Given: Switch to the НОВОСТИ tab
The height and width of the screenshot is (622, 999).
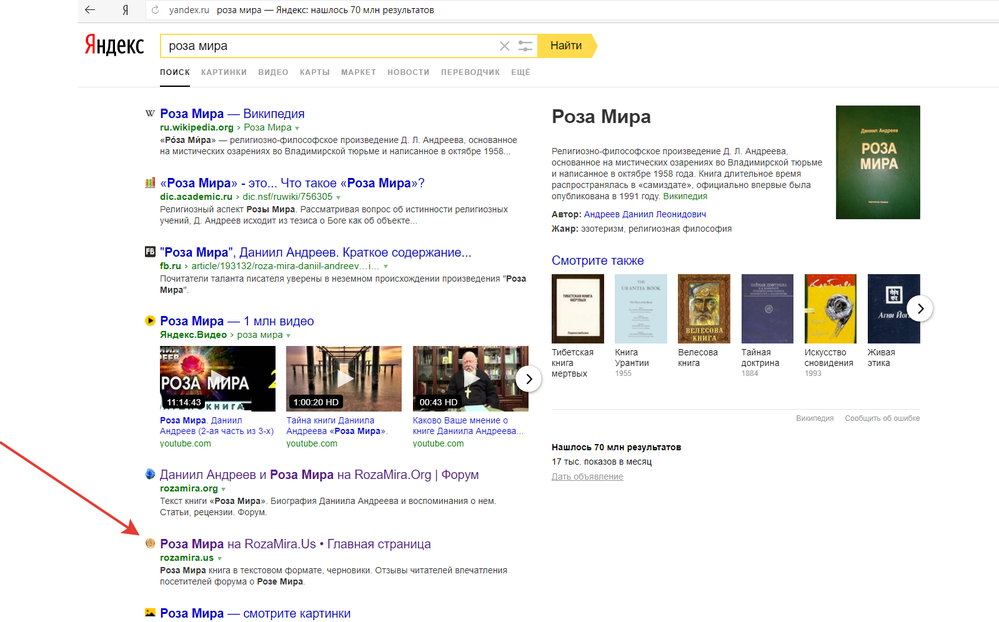Looking at the screenshot, I should pyautogui.click(x=408, y=72).
